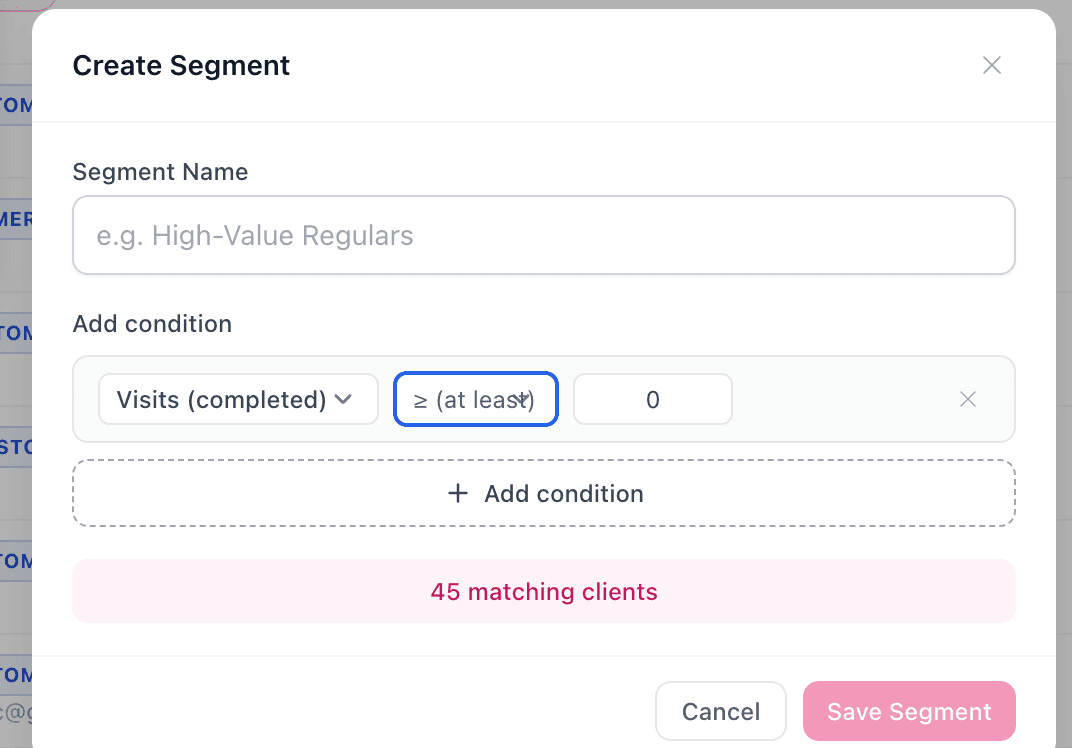The width and height of the screenshot is (1072, 748).
Task: Click the Add condition section heading
Action: click(152, 324)
